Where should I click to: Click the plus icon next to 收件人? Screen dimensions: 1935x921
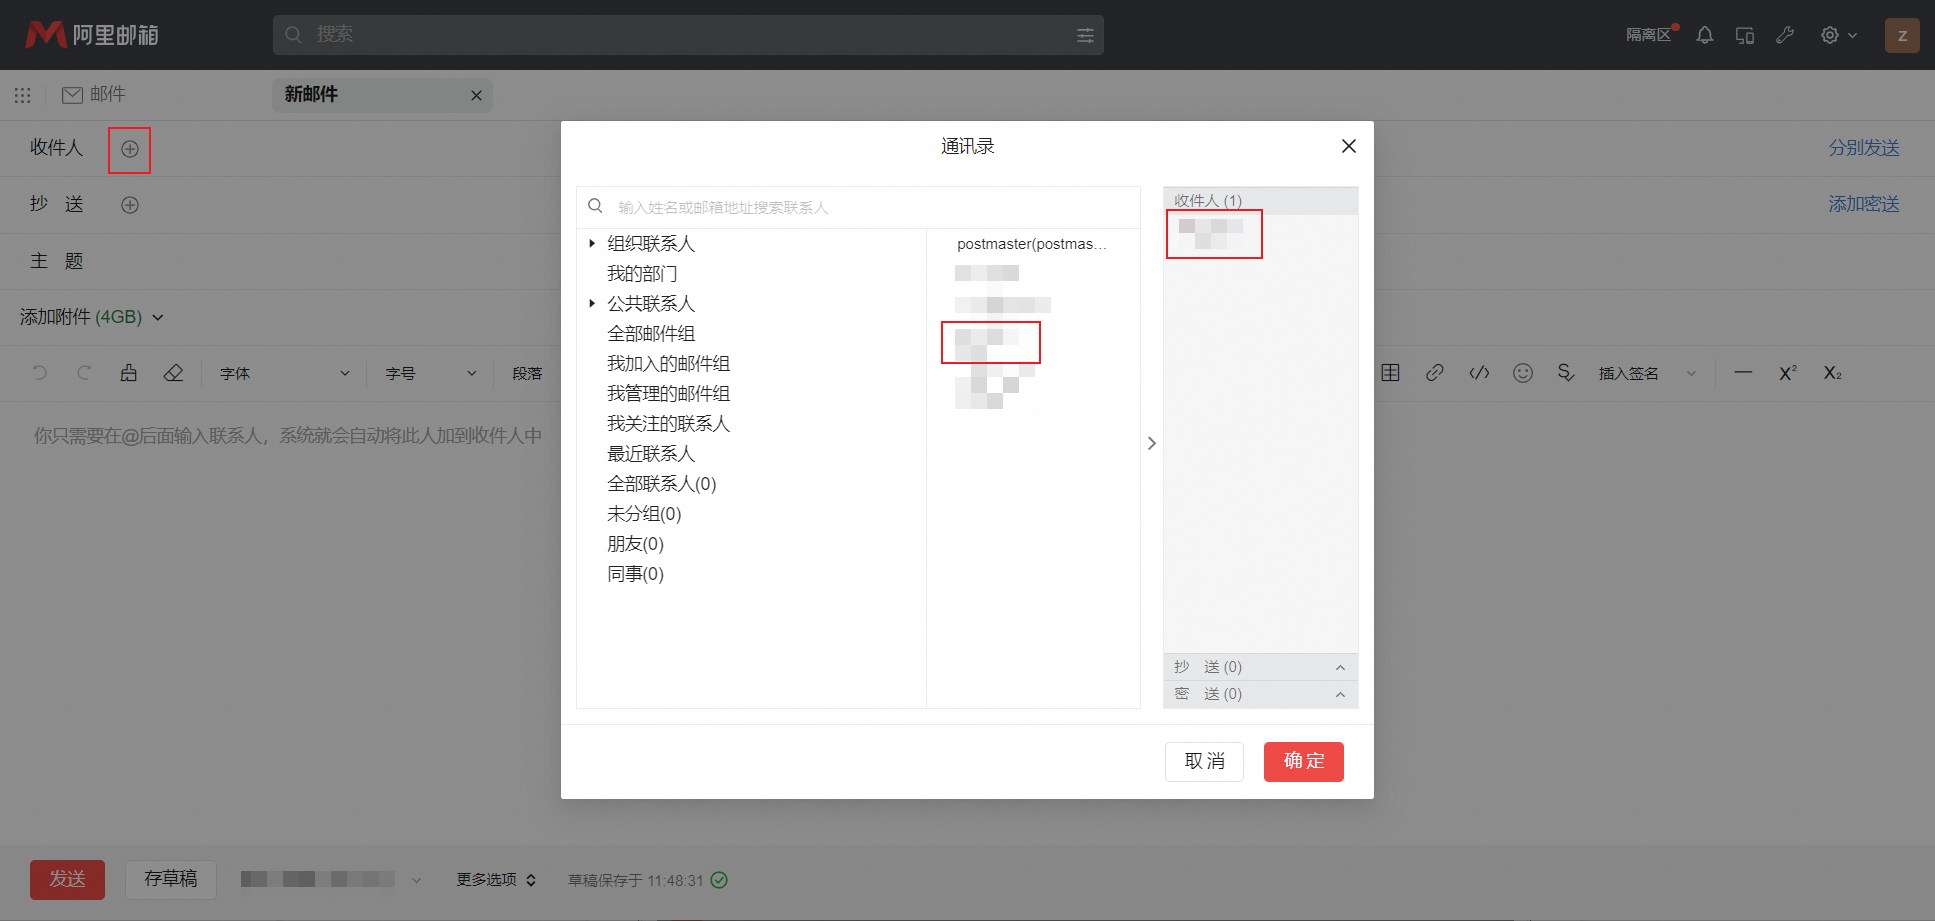tap(129, 148)
